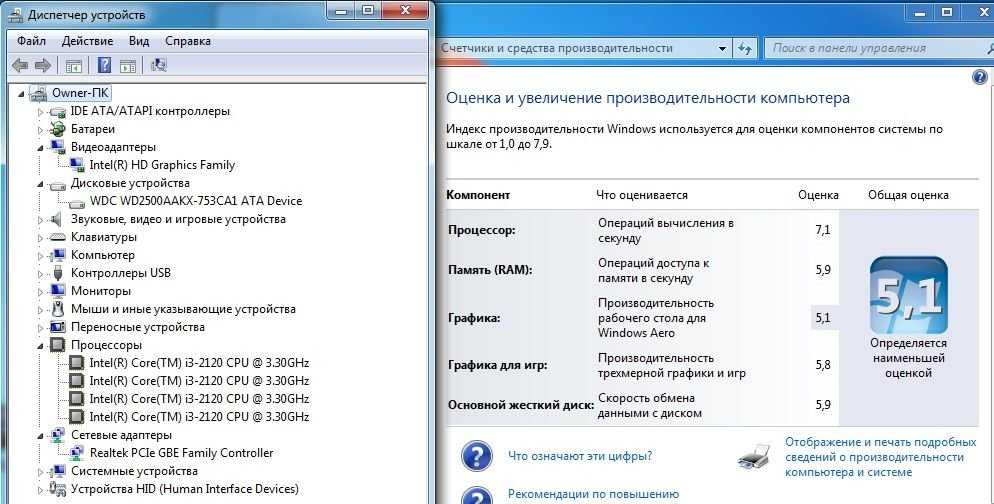994x504 pixels.
Task: Click question icon beside Что означают эти цифры
Action: [x=477, y=456]
